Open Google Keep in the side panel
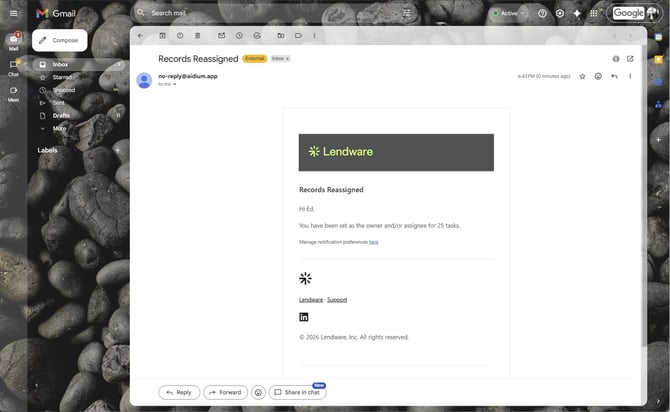 point(658,59)
